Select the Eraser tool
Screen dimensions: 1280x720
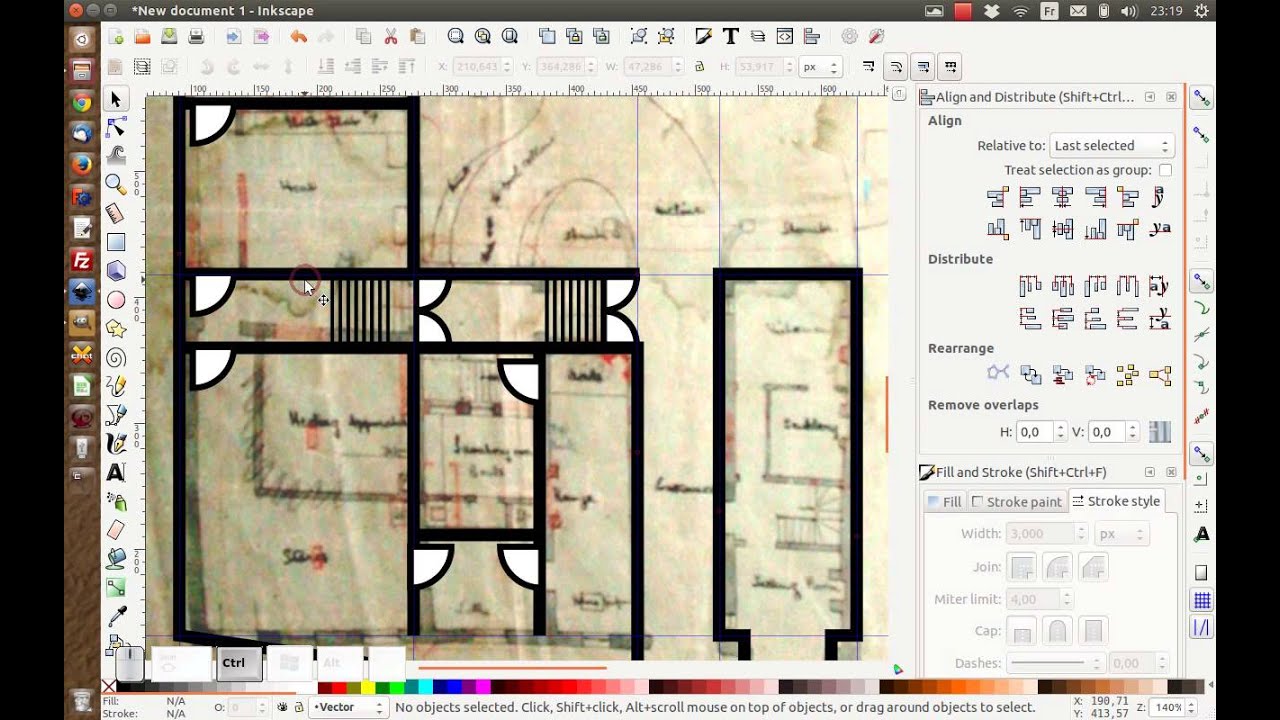(x=116, y=530)
